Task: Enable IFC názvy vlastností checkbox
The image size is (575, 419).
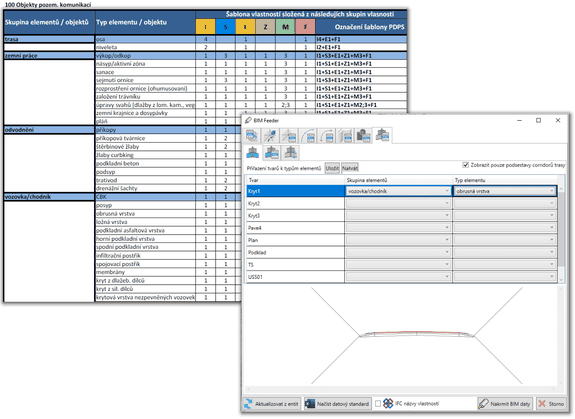Action: 378,404
